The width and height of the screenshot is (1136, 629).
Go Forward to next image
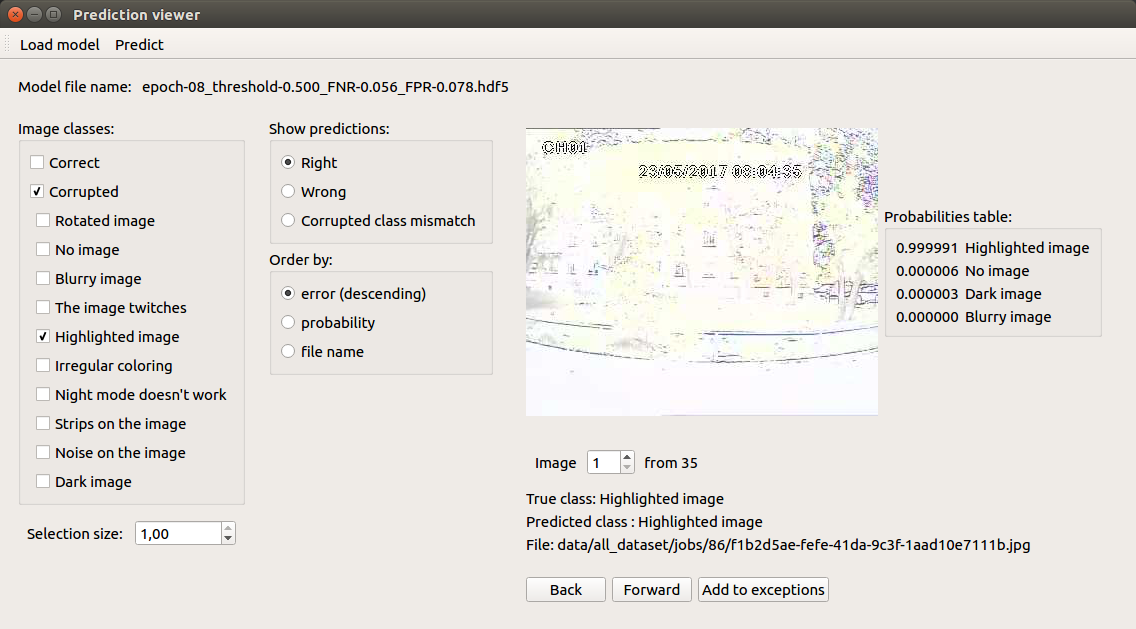pyautogui.click(x=651, y=590)
